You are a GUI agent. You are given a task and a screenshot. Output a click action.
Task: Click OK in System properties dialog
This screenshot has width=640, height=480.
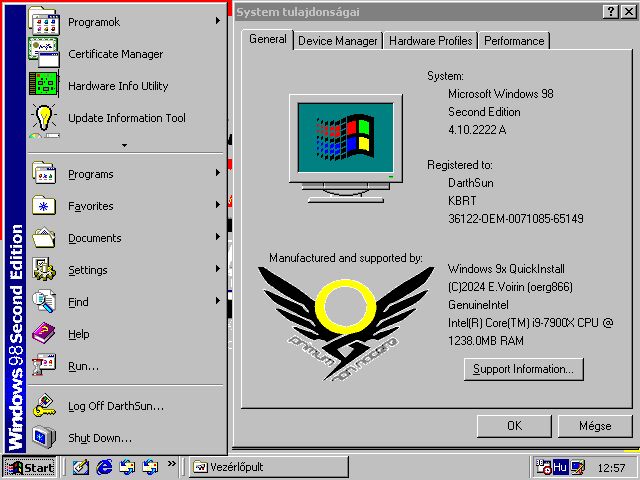(x=514, y=426)
